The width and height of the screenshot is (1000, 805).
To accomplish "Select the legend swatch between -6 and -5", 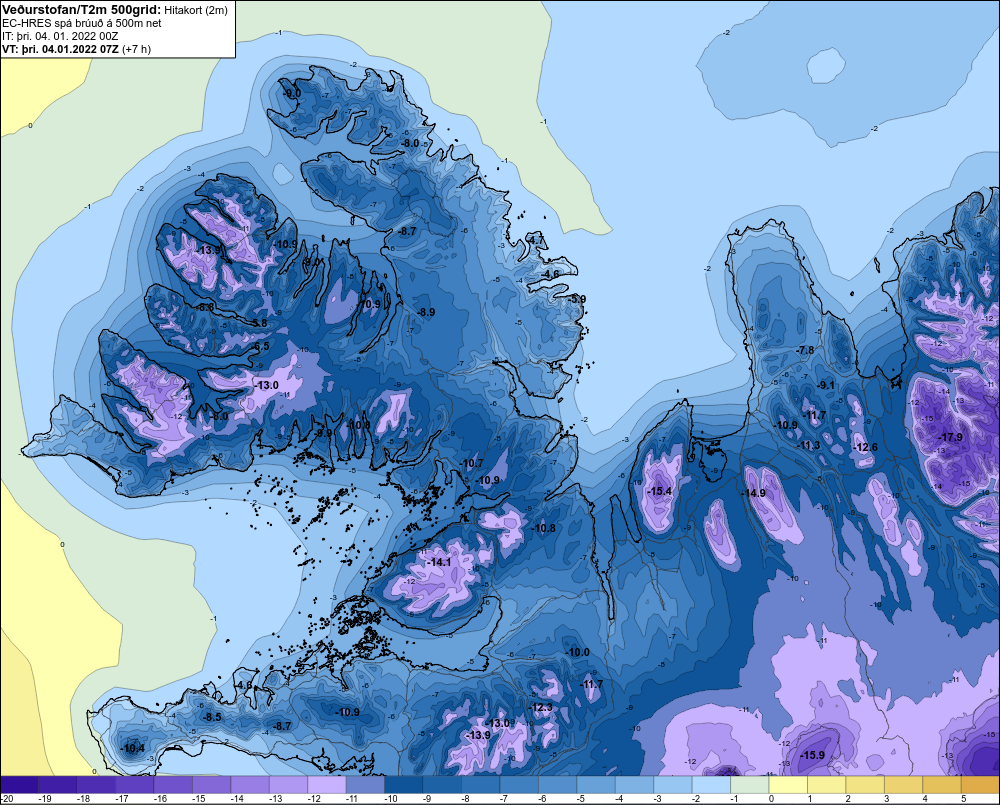I will click(557, 784).
